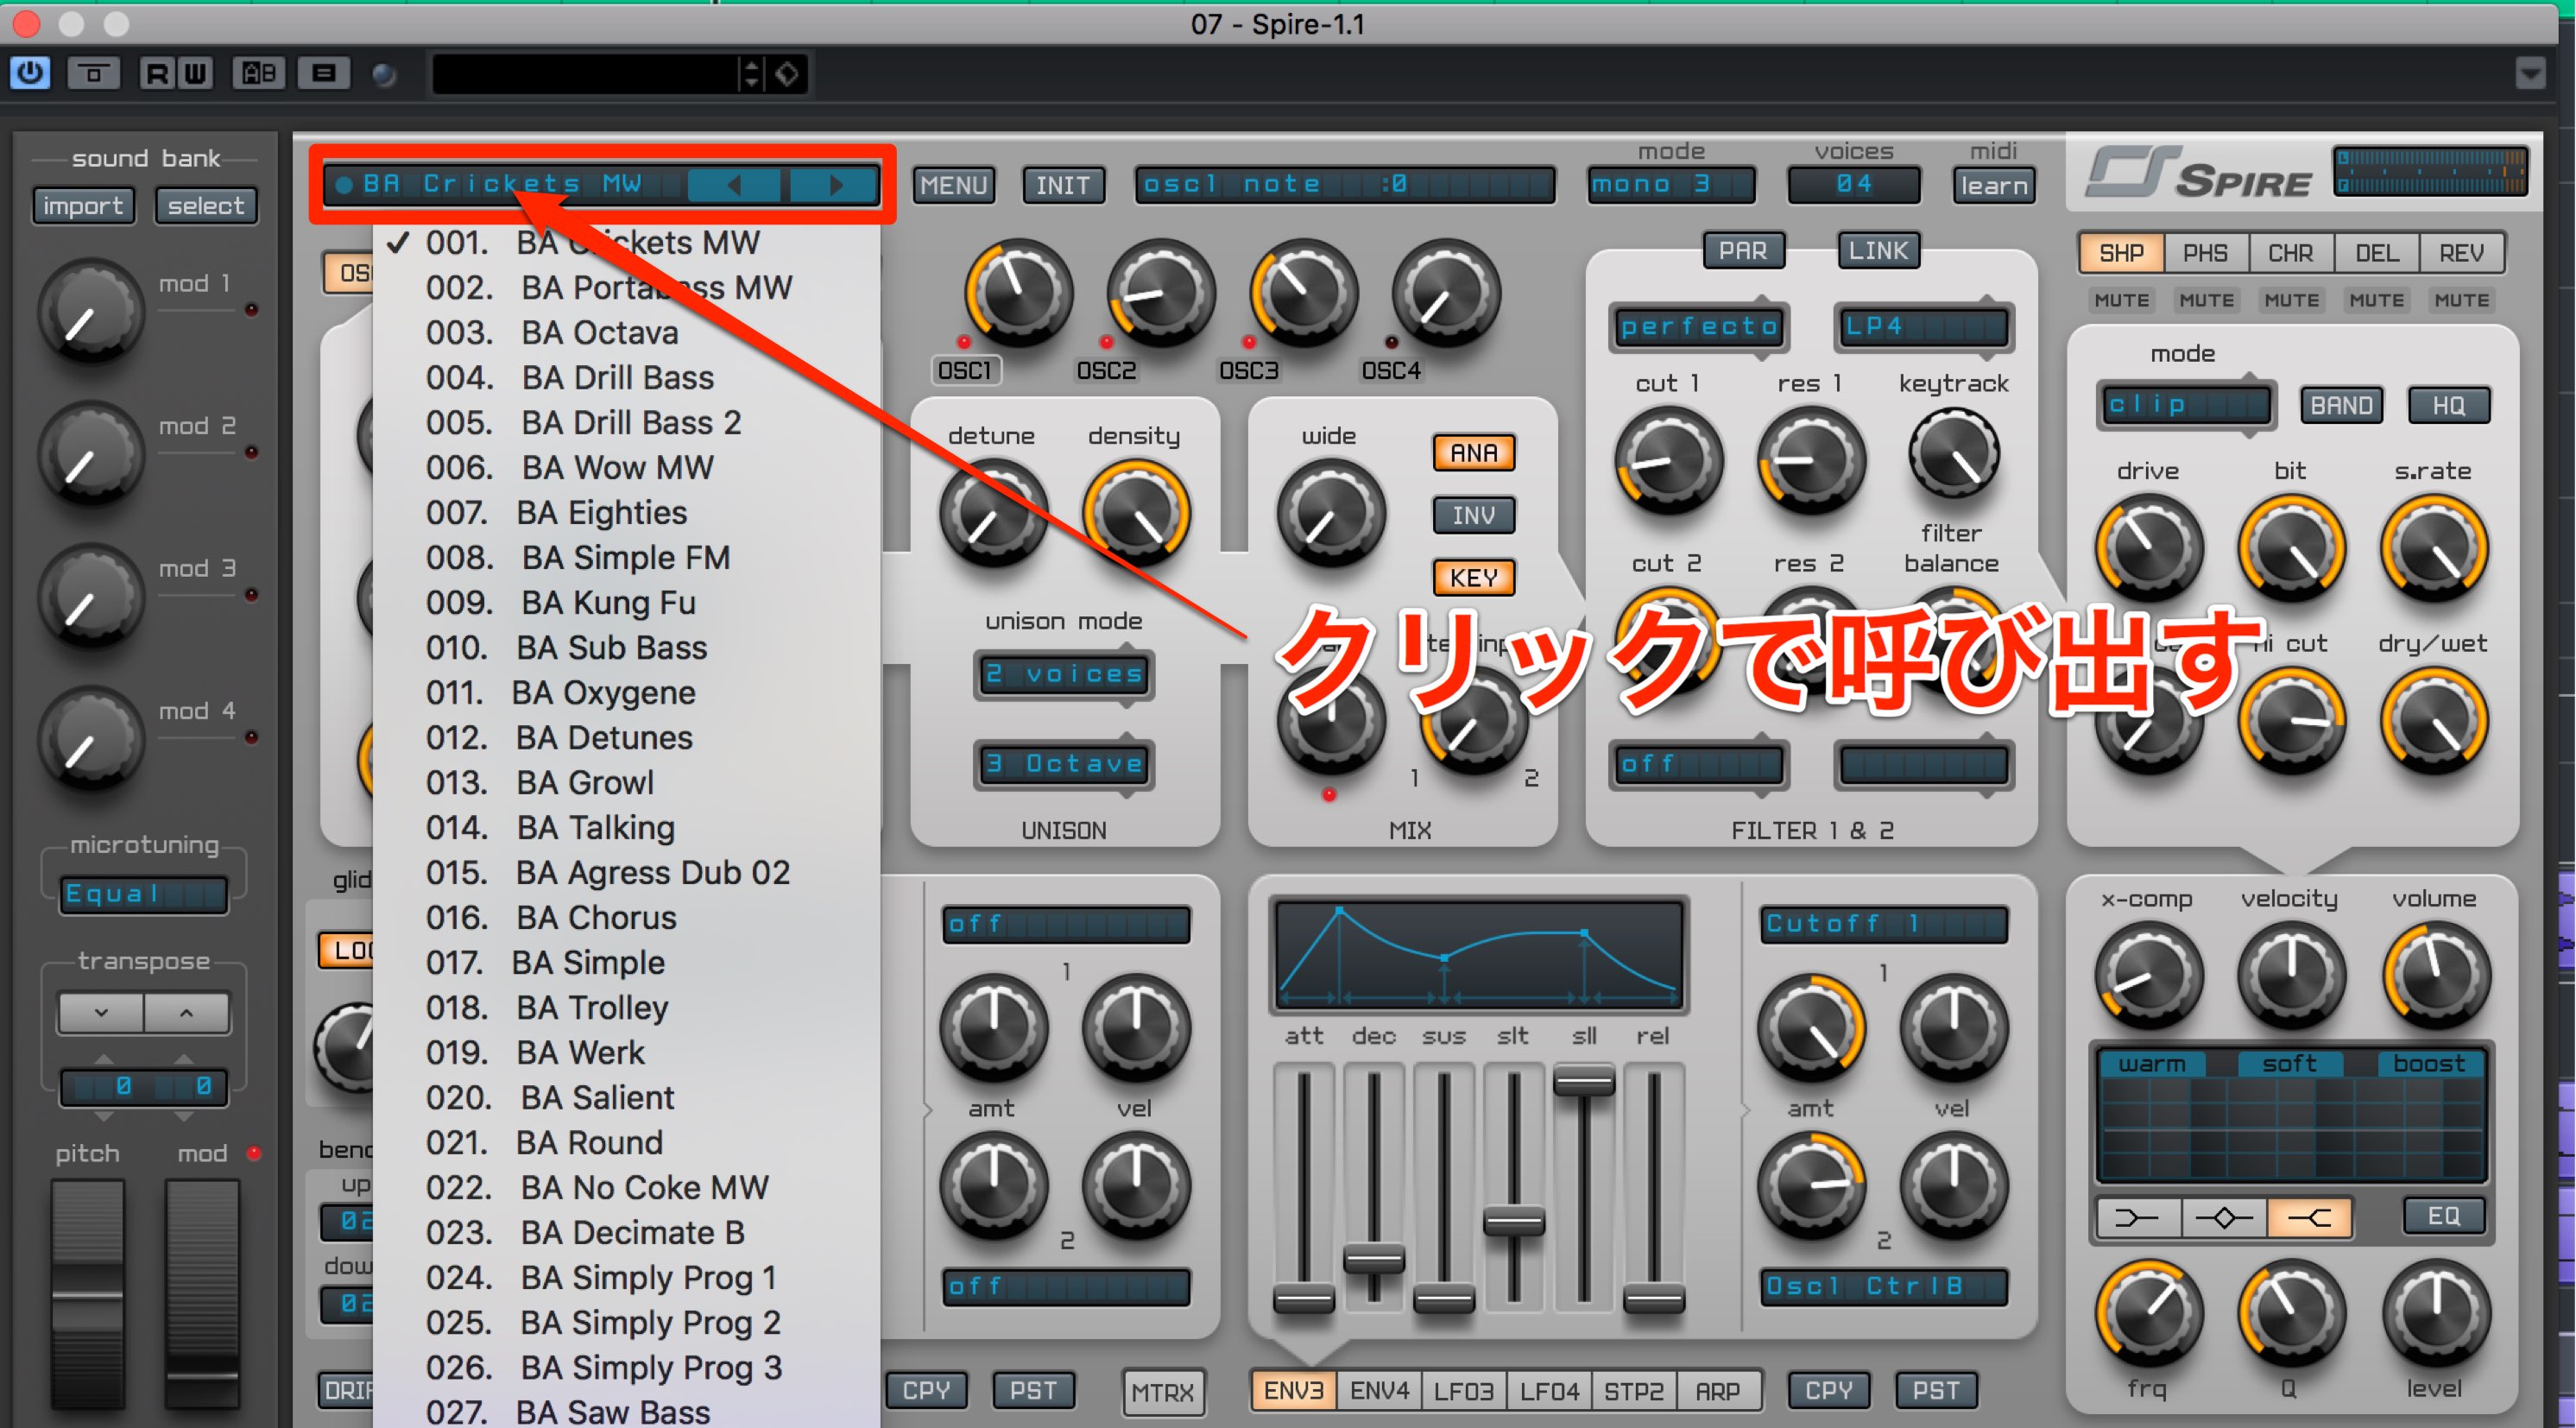Toggle the HQ button
Viewport: 2576px width, 1428px height.
click(2448, 405)
